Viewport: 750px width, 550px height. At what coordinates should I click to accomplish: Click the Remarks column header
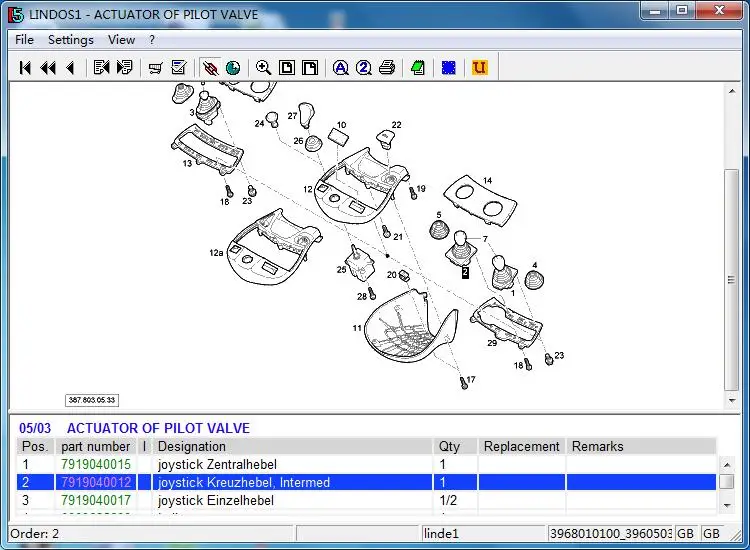[x=641, y=446]
